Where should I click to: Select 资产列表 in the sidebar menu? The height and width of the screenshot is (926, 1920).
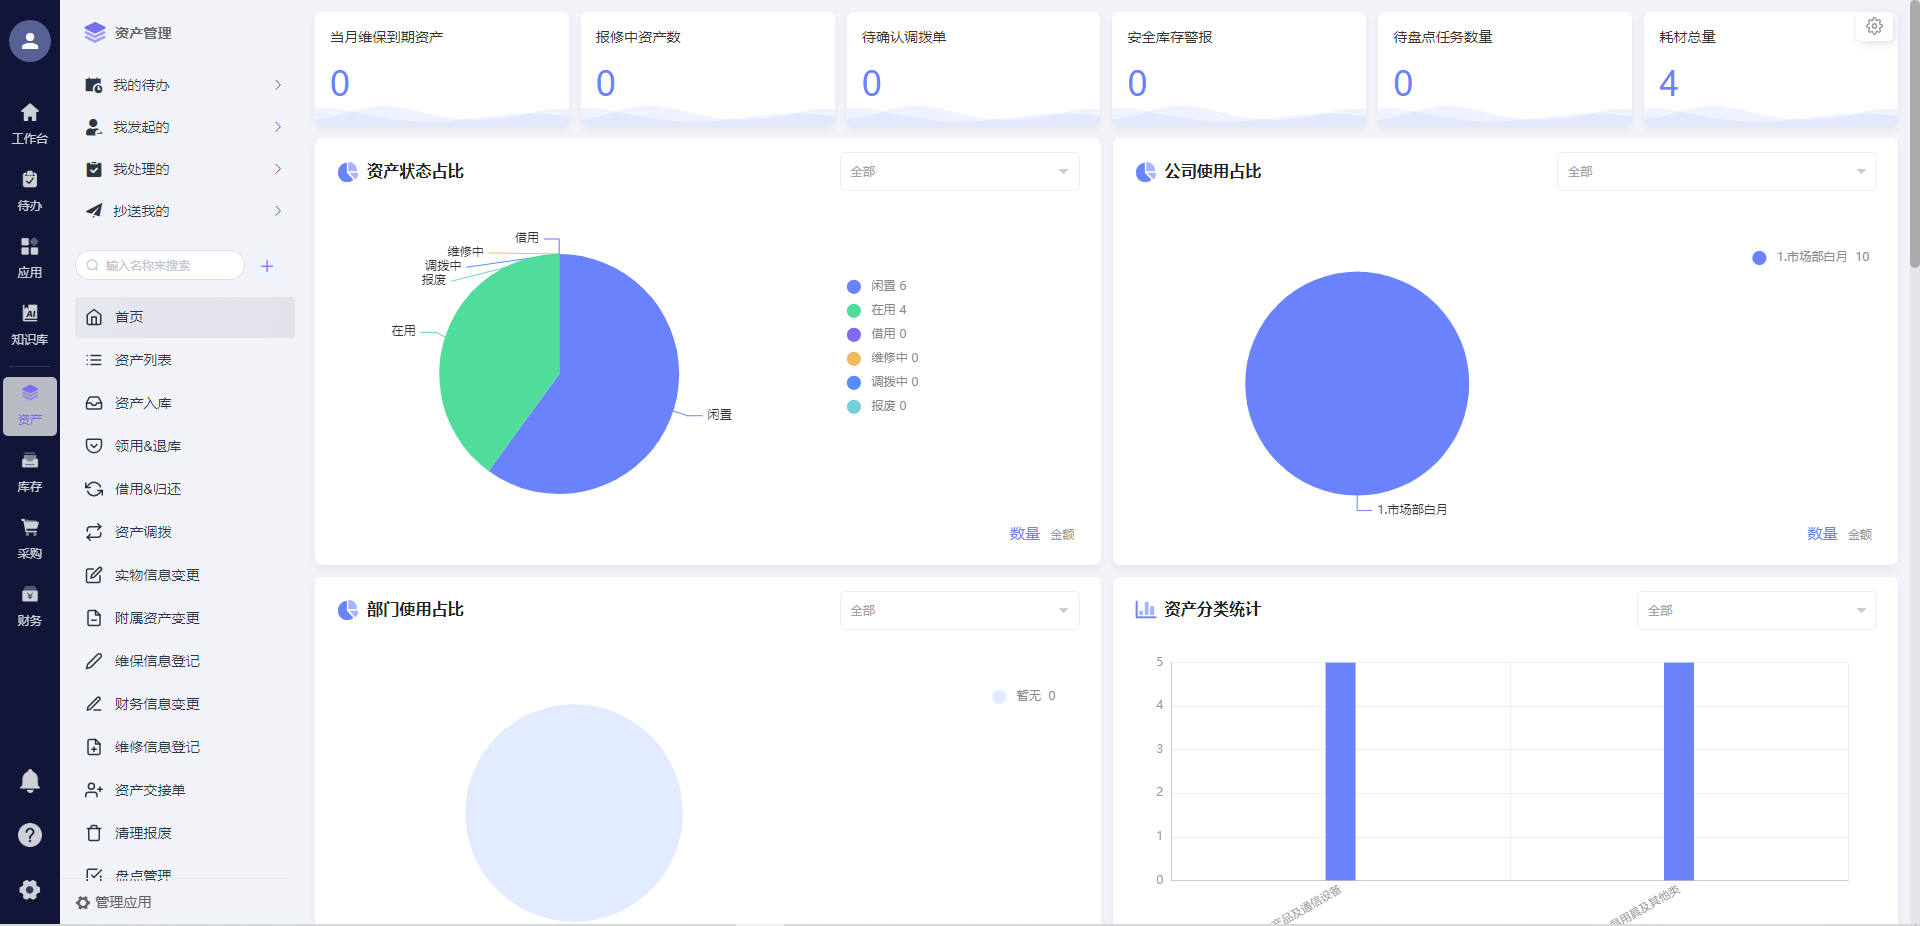143,360
